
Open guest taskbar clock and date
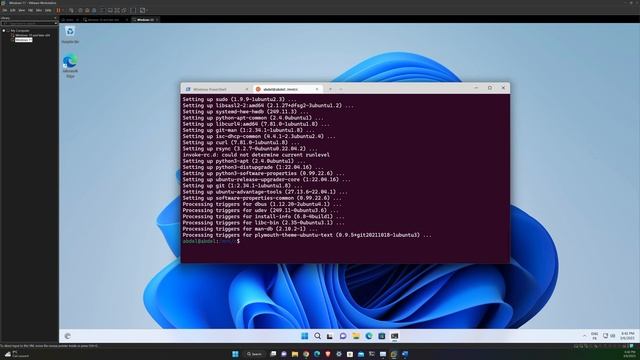(x=627, y=336)
